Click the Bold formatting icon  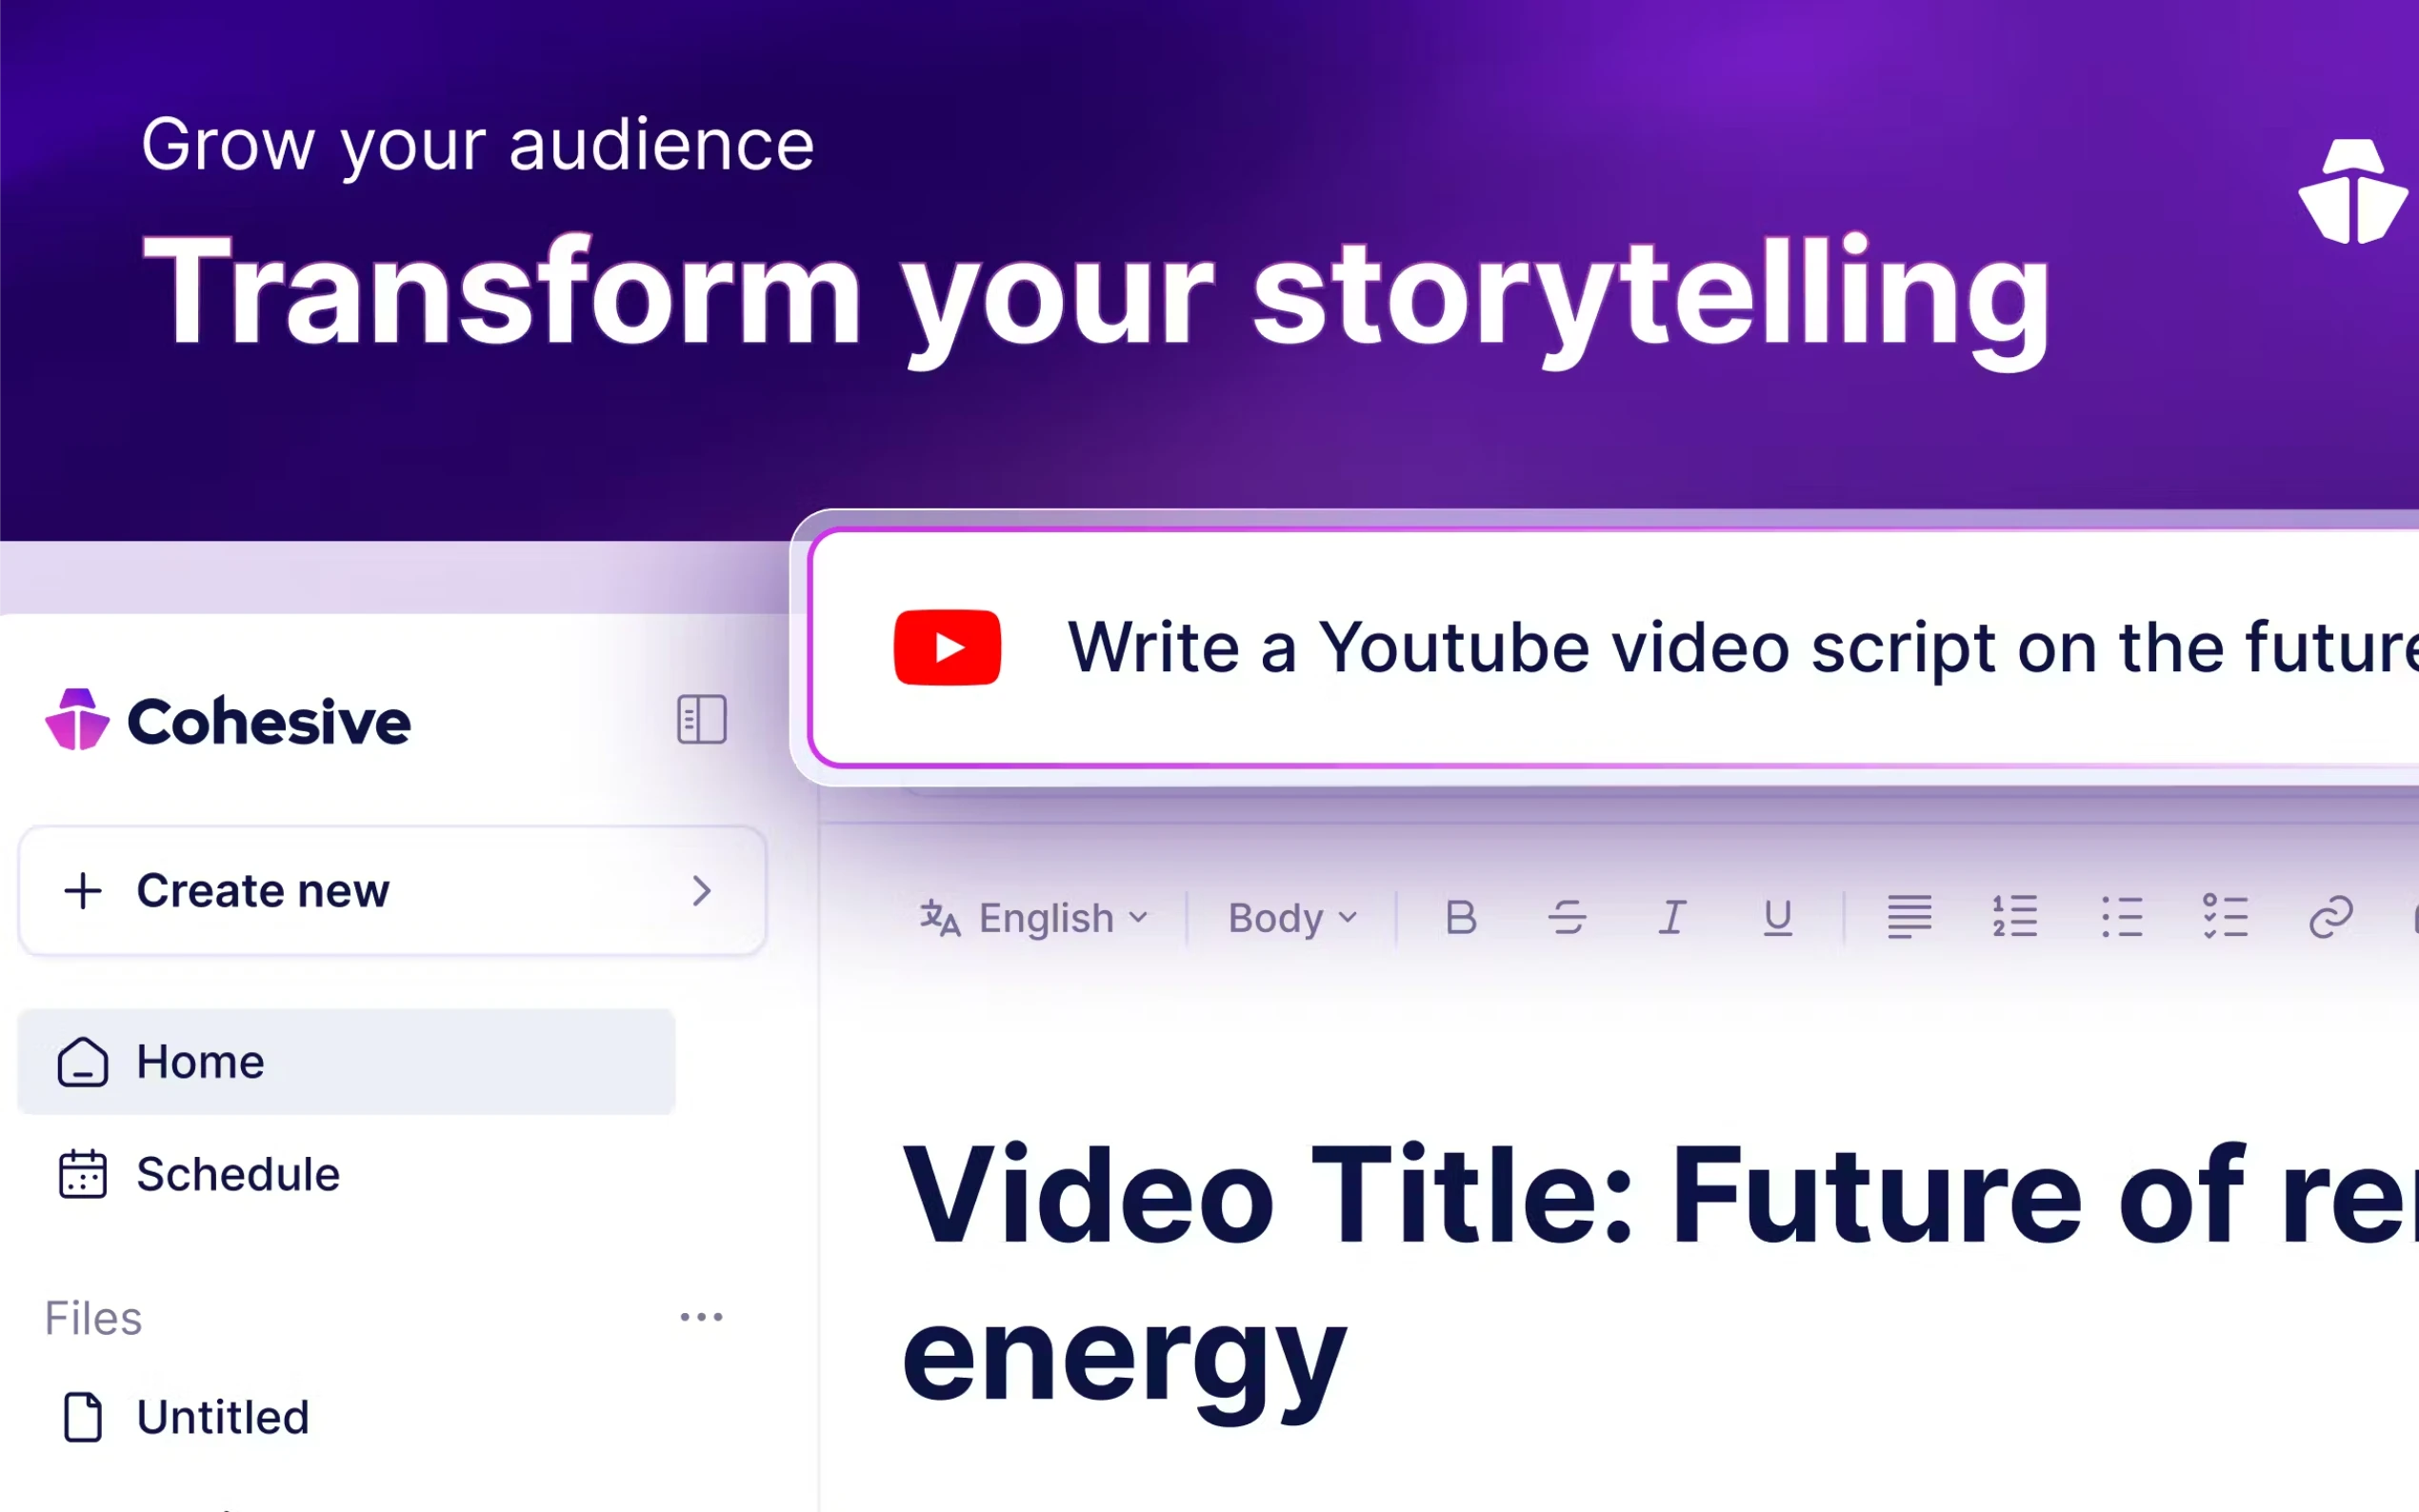(1460, 917)
